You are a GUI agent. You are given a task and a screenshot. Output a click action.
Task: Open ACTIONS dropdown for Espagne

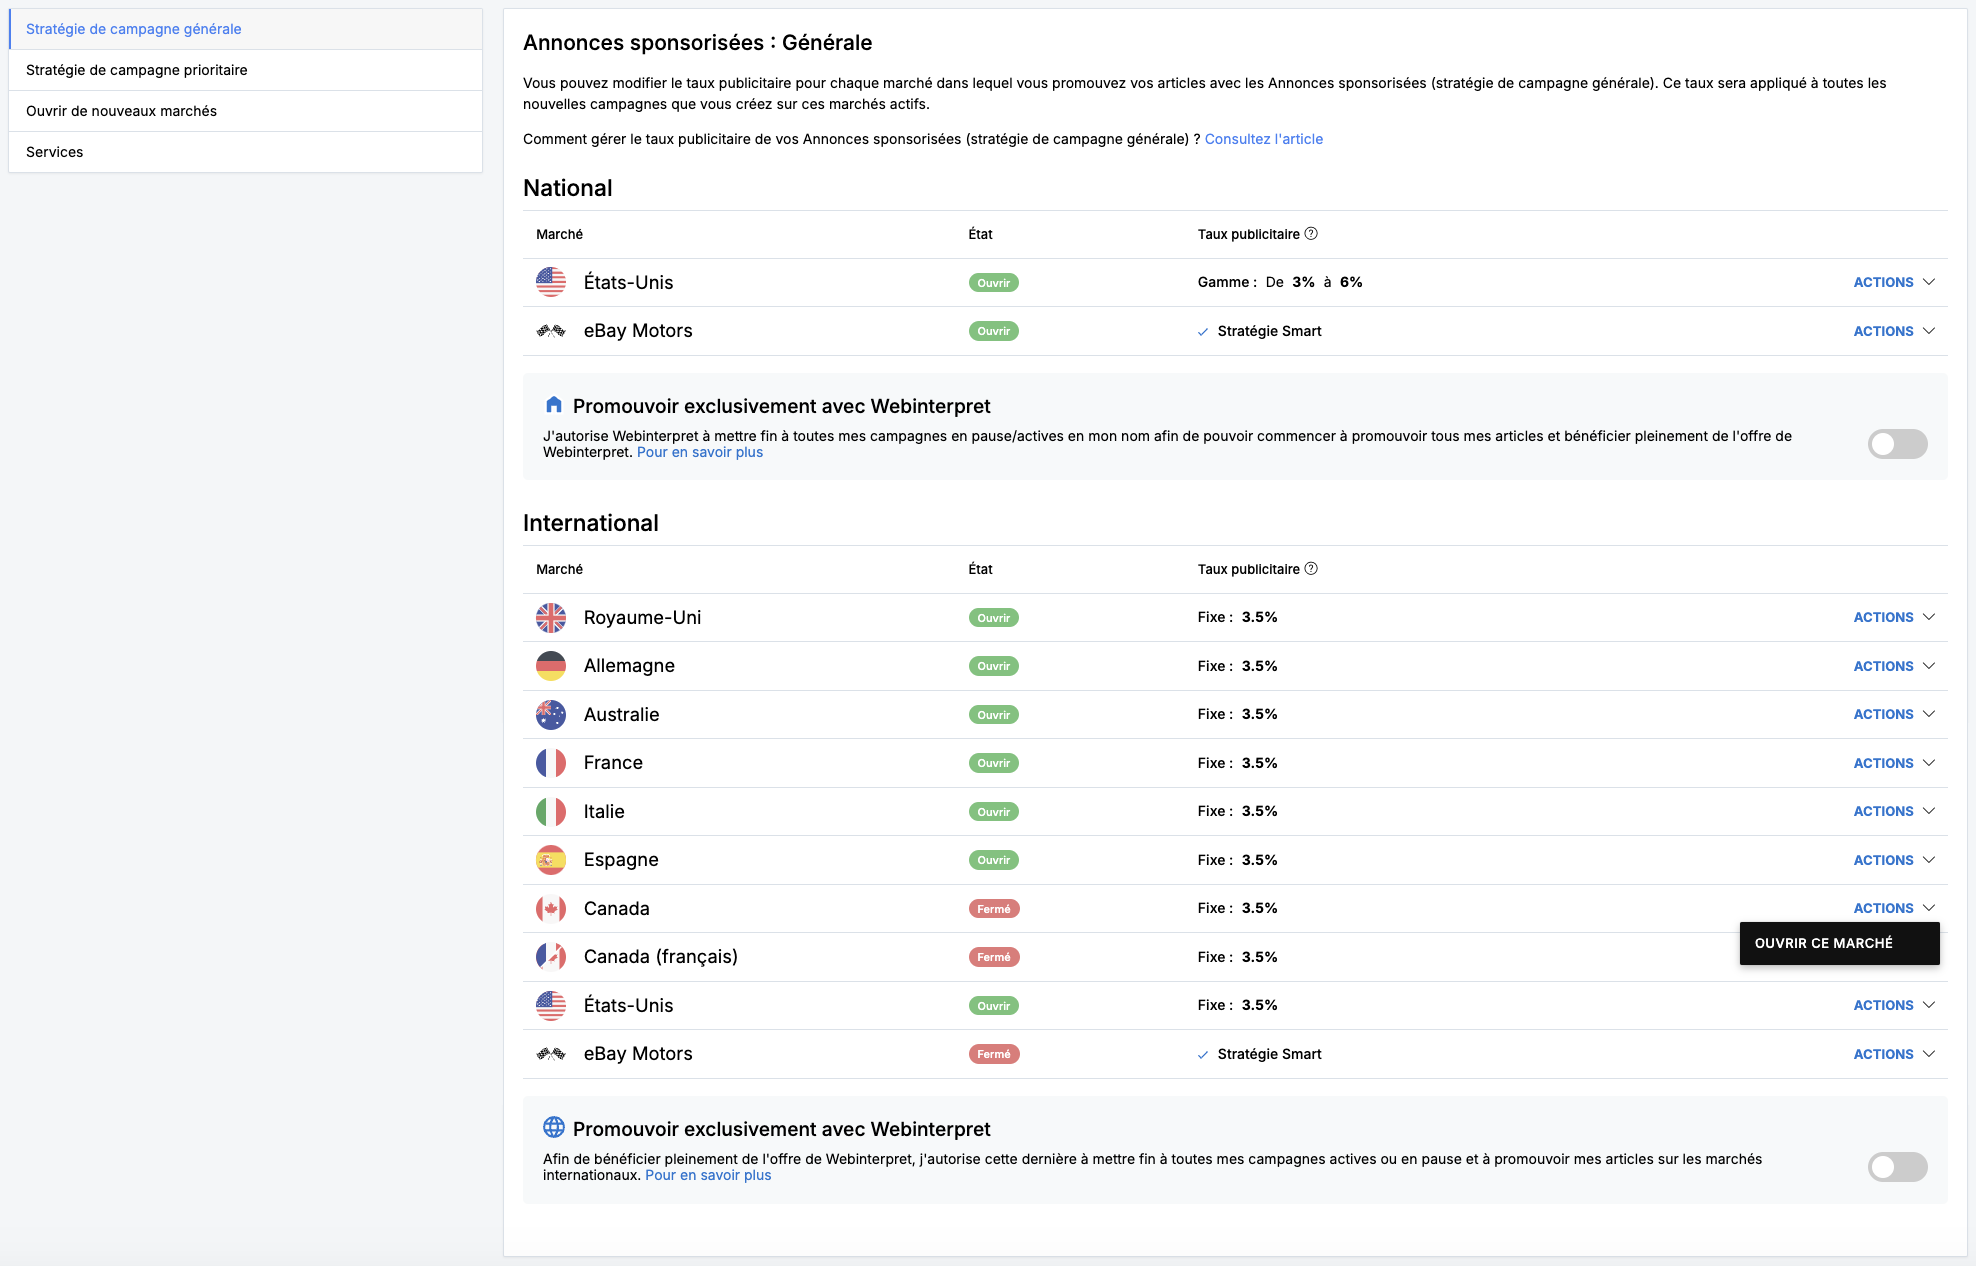pos(1894,860)
